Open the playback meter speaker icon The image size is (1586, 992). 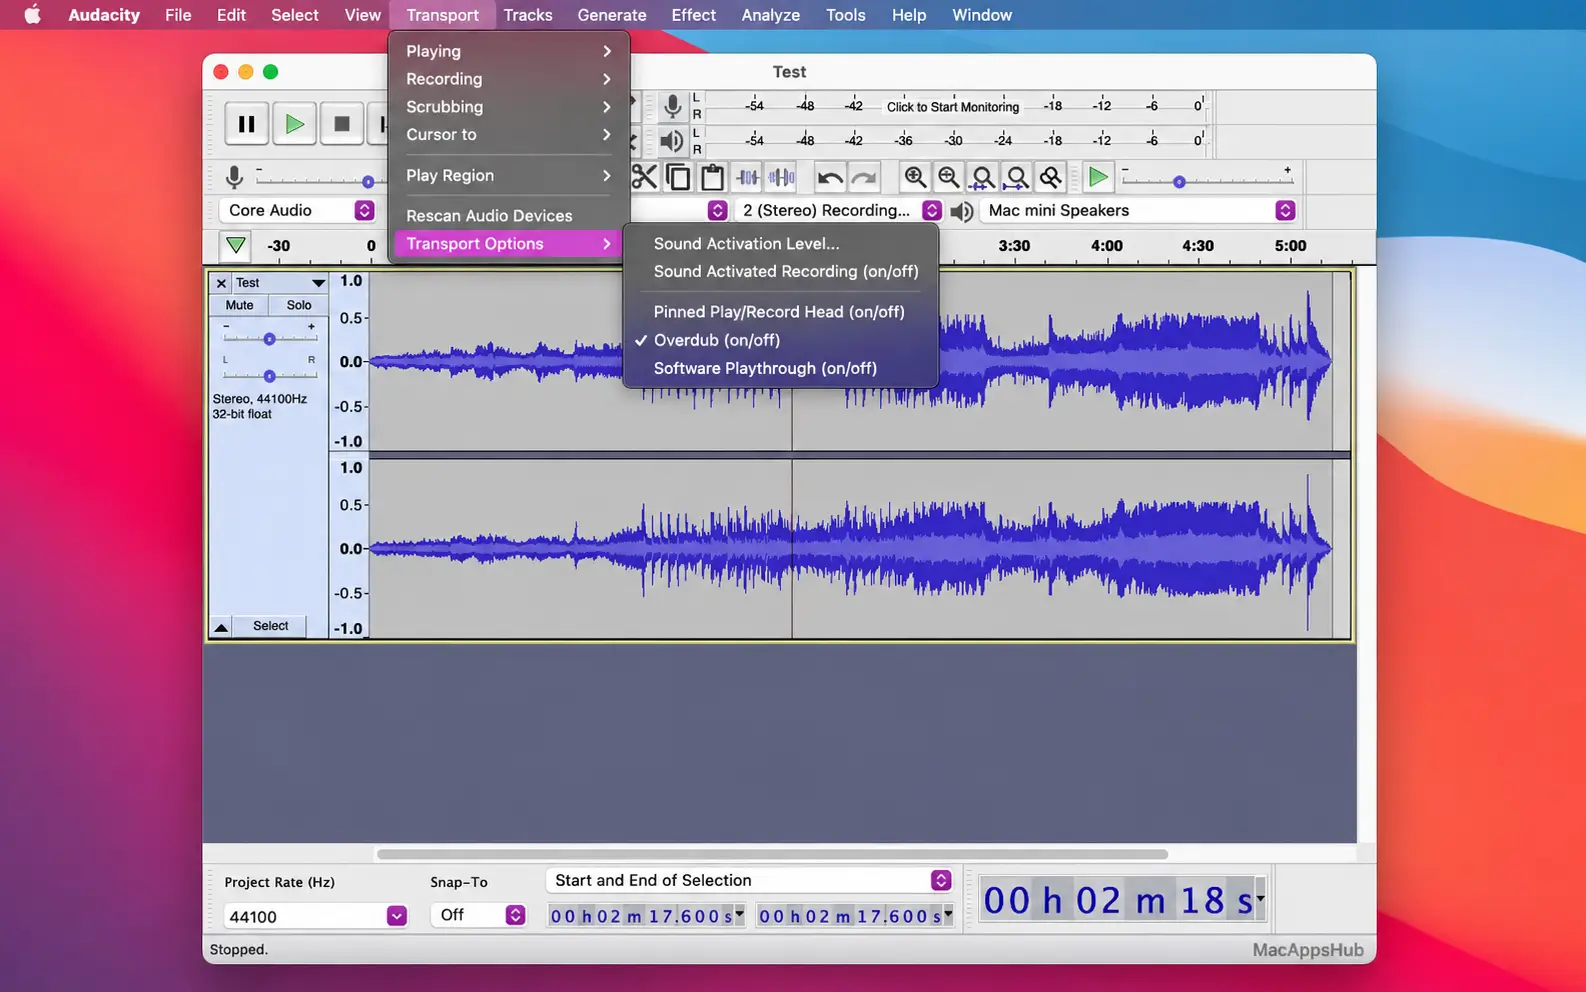673,140
